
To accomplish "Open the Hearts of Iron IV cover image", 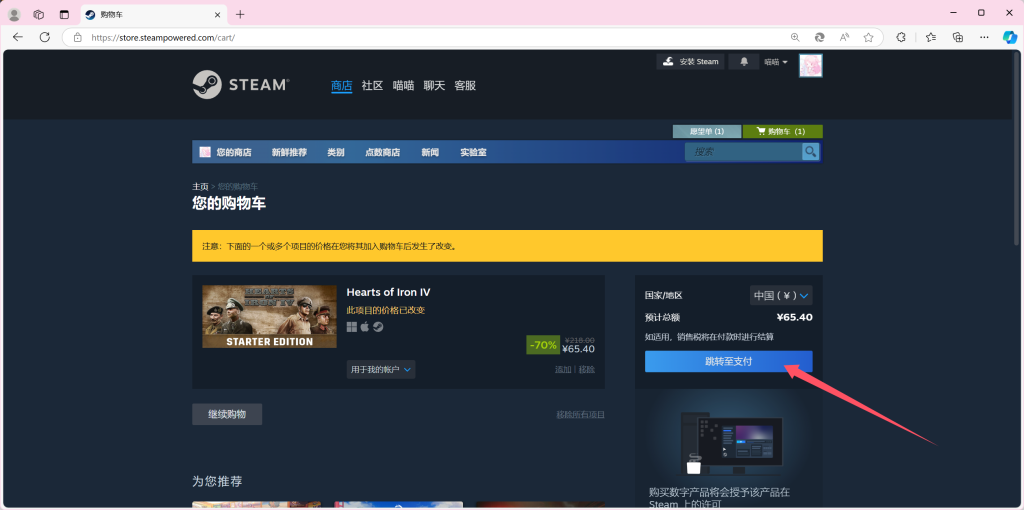I will (x=269, y=316).
